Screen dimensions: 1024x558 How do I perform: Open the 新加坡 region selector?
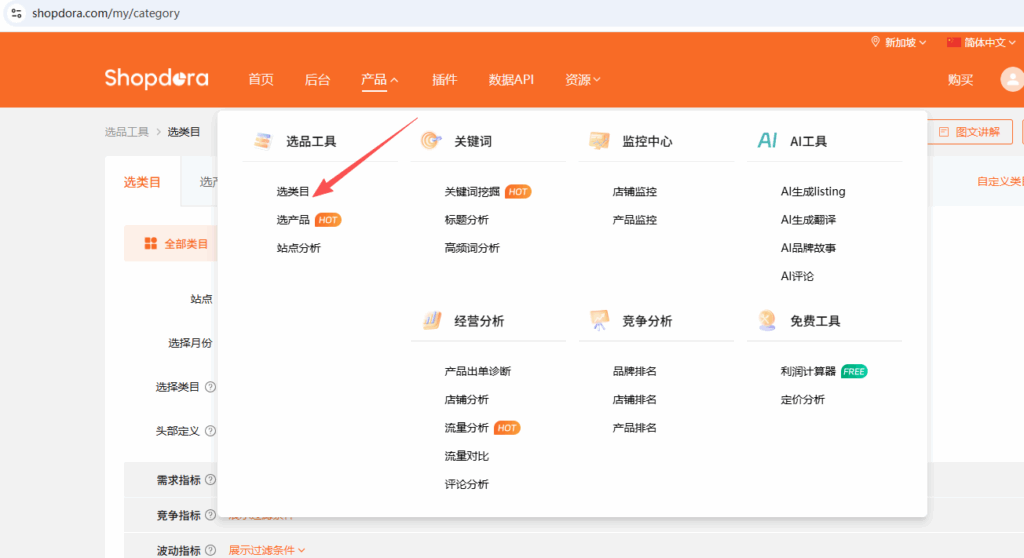point(899,42)
